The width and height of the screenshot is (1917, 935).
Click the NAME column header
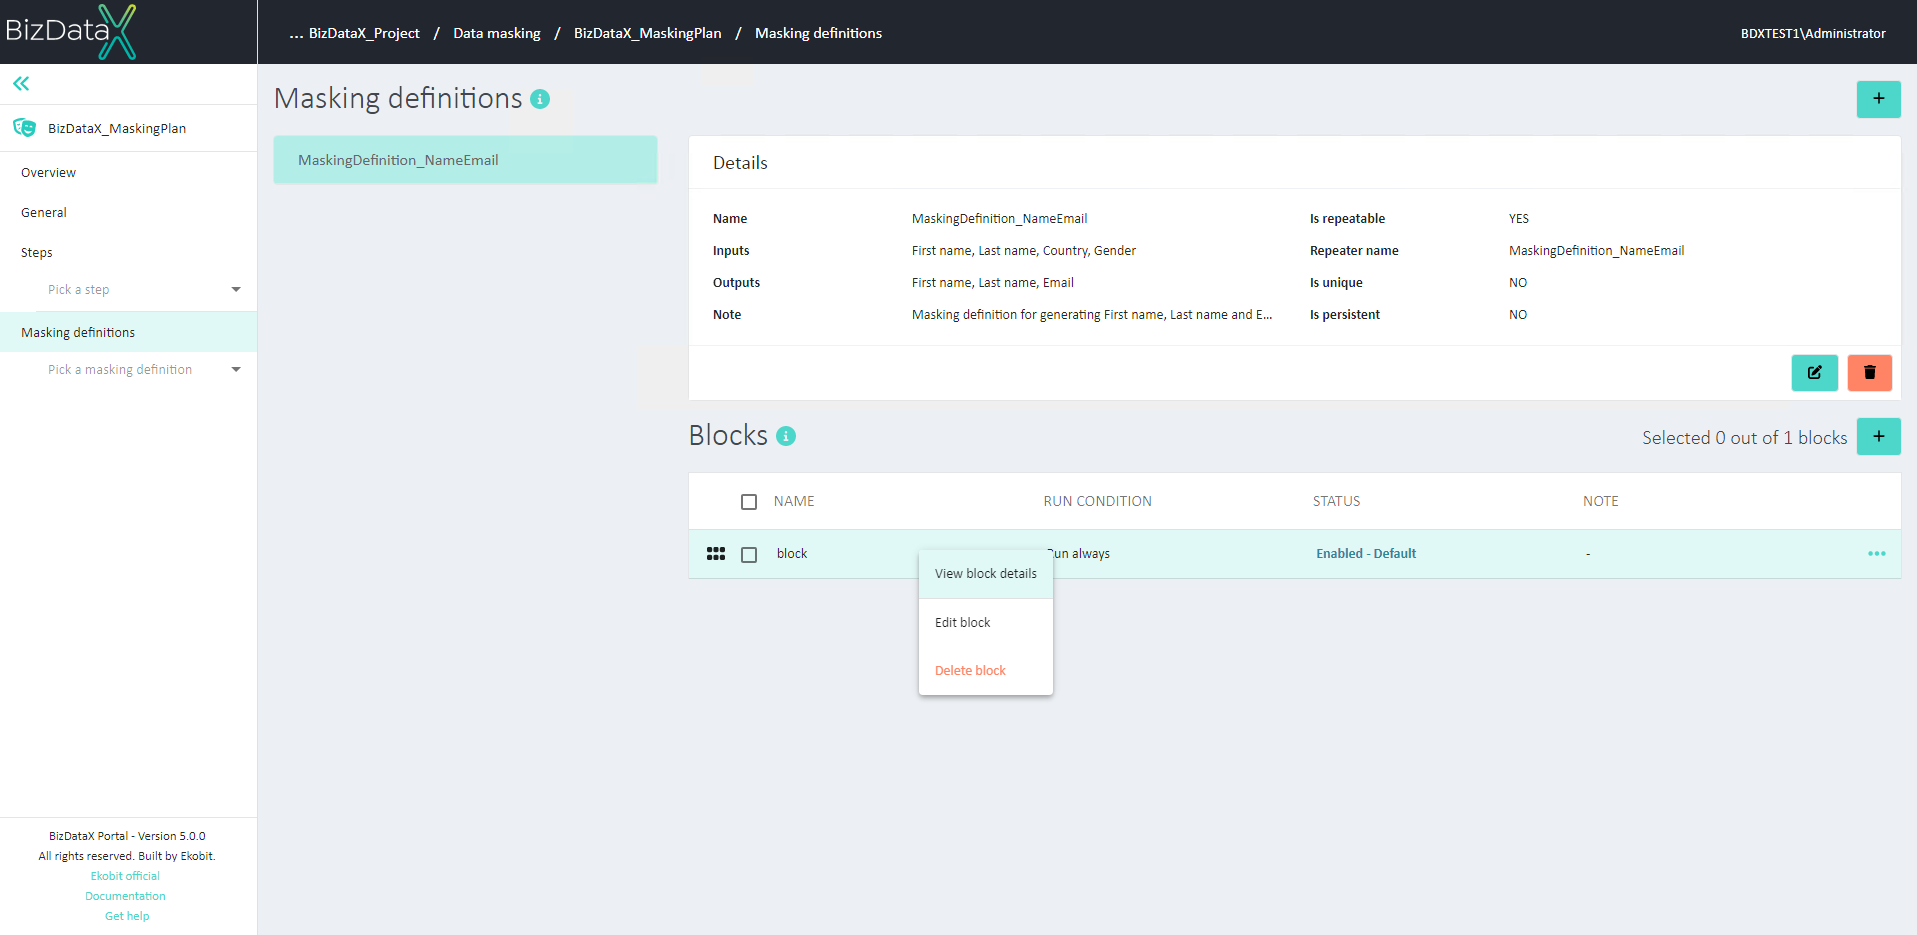click(x=794, y=502)
